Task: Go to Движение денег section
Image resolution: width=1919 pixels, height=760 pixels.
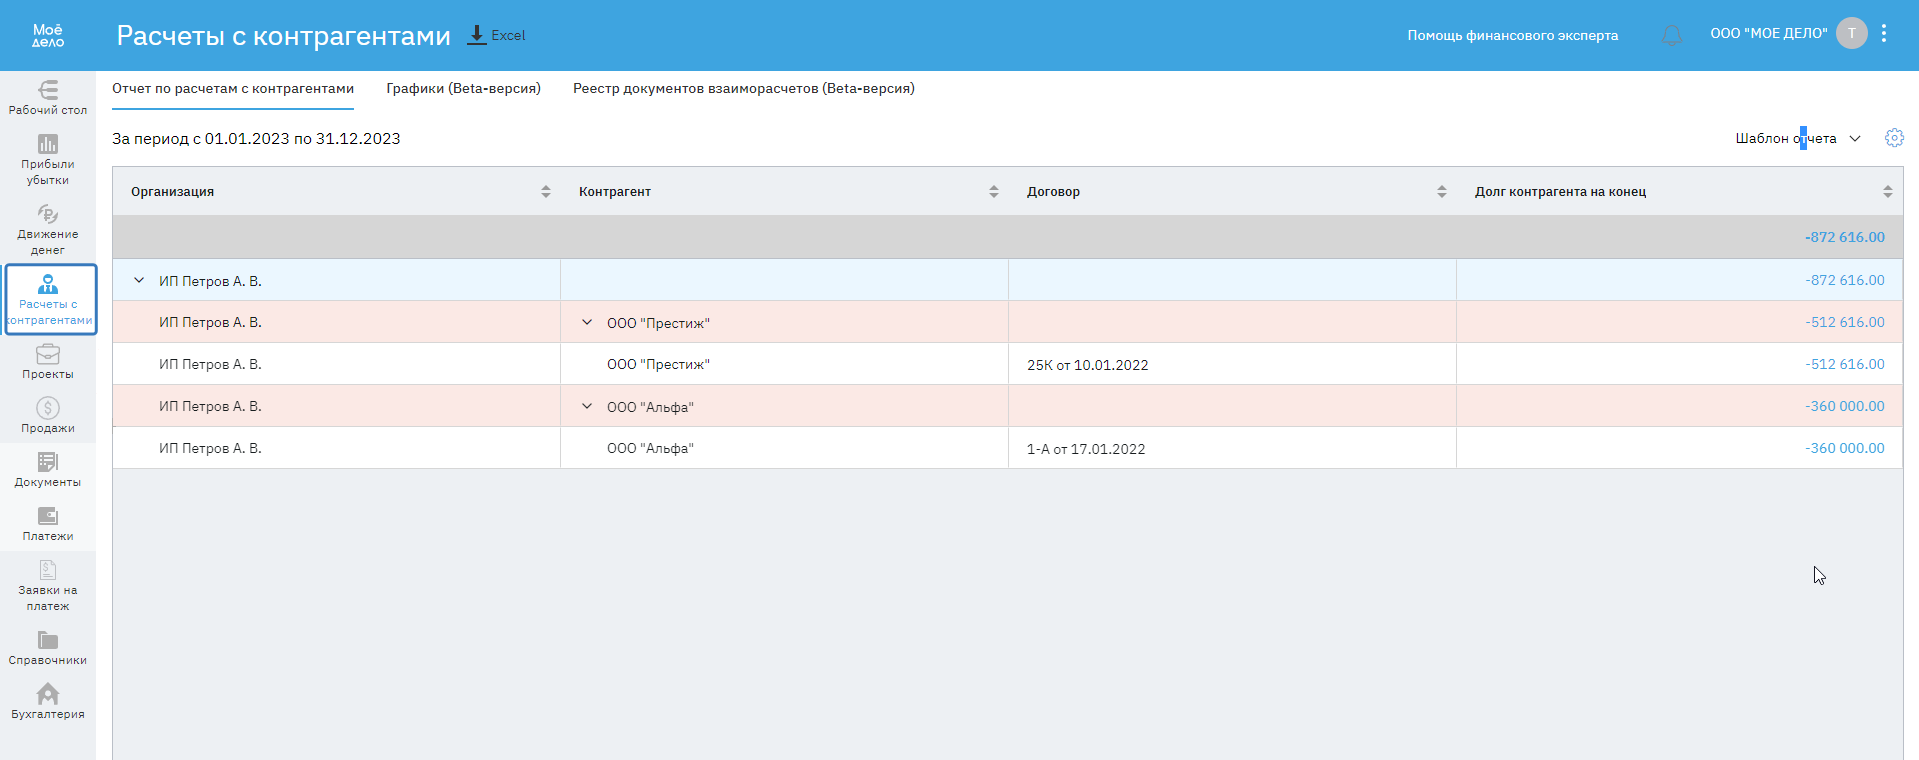Action: click(x=48, y=230)
